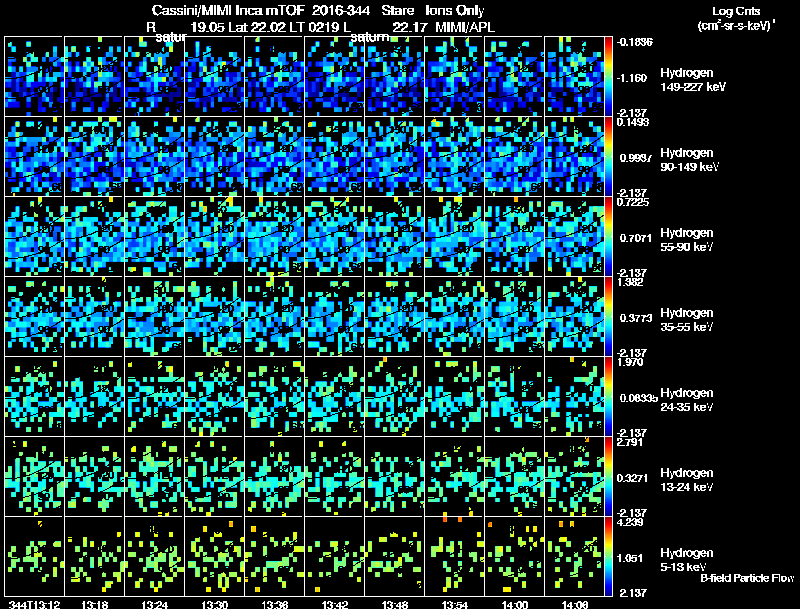Click the Hydrogen 5-13 keV color bar
Viewport: 800px width, 609px height.
[608, 557]
